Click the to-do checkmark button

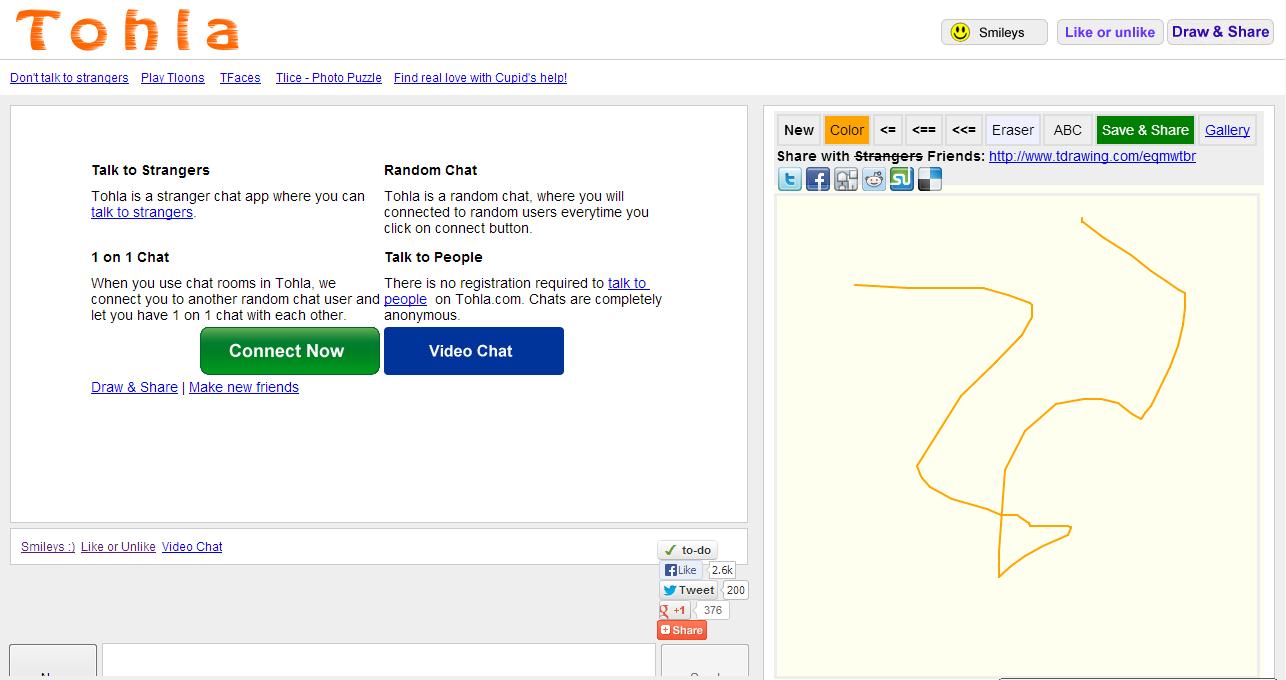687,550
